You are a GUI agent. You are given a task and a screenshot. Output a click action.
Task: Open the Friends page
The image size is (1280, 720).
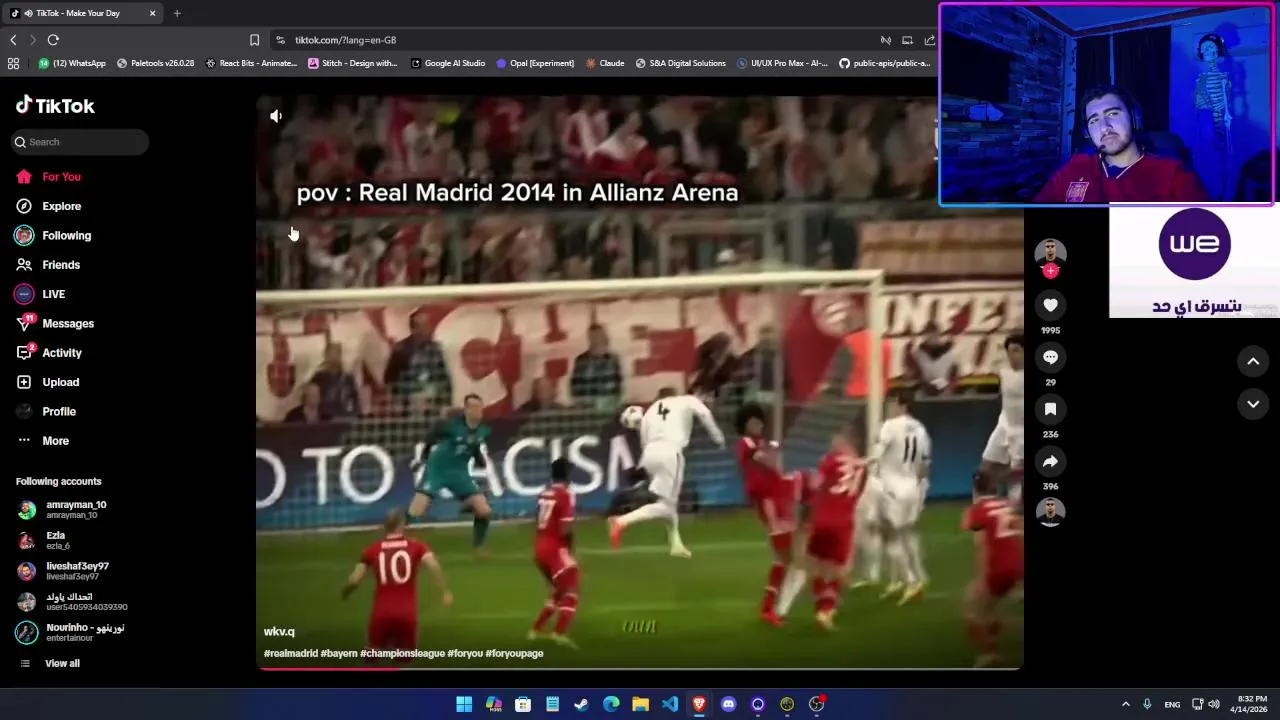click(x=60, y=265)
